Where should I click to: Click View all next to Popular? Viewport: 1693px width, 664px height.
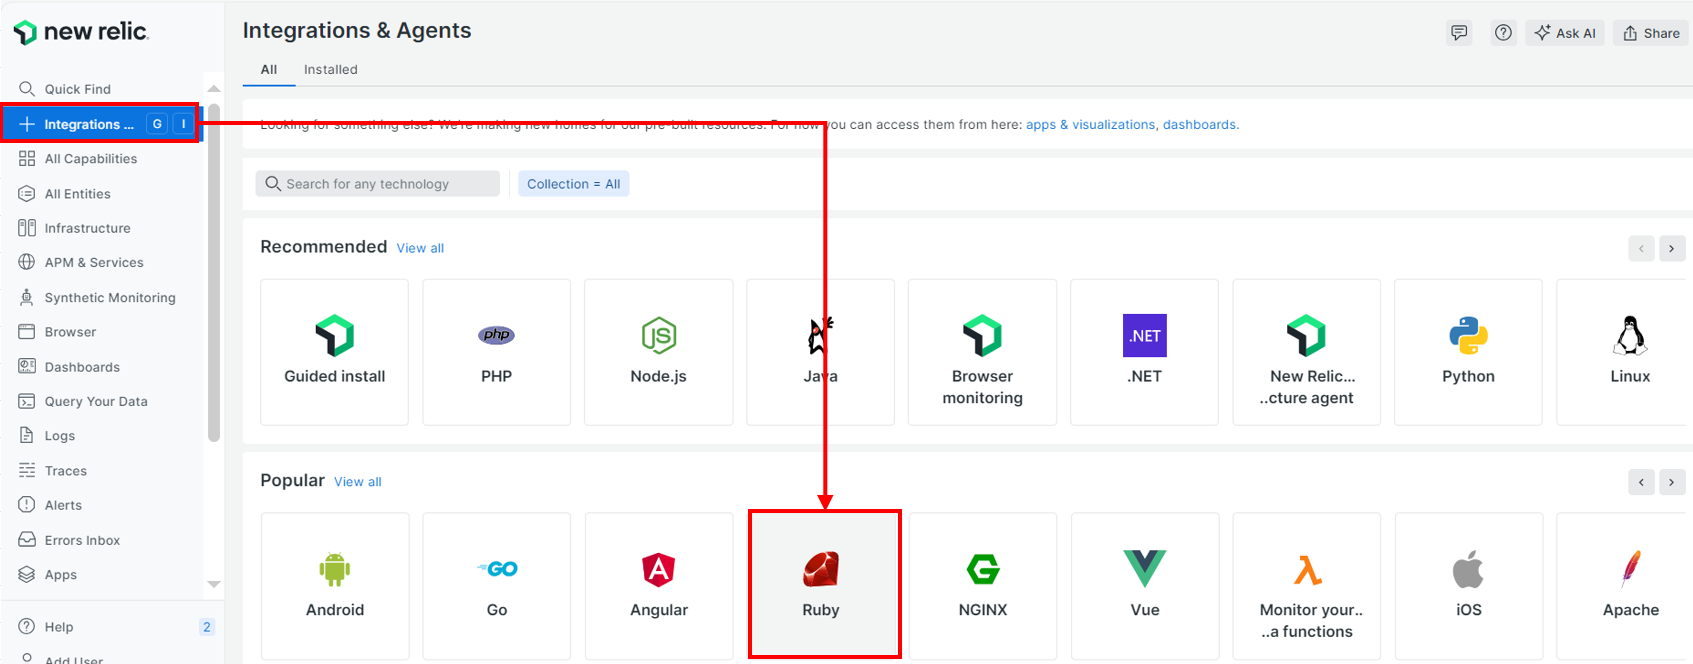[358, 482]
